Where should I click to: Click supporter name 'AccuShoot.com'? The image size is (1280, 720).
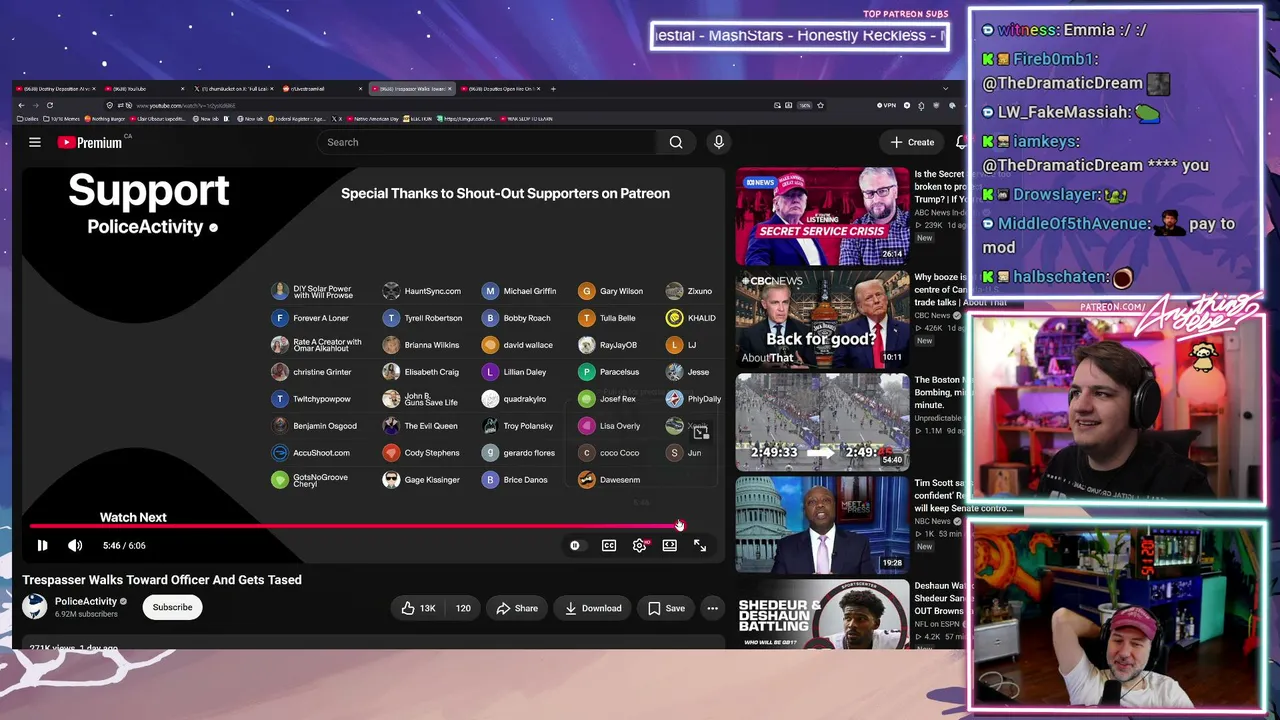tap(321, 453)
